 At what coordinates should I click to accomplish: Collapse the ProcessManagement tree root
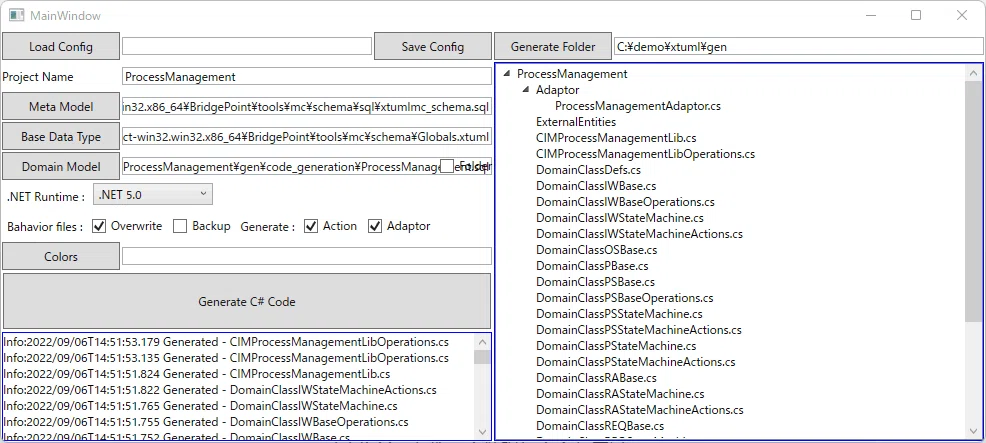[x=507, y=74]
